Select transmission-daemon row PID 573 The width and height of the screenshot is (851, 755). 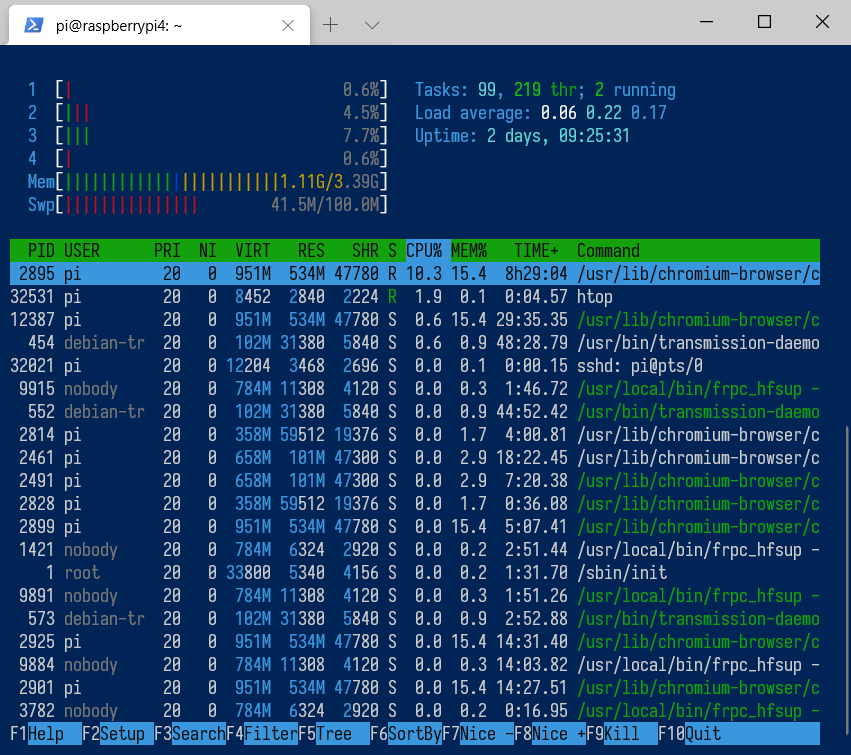pos(415,619)
